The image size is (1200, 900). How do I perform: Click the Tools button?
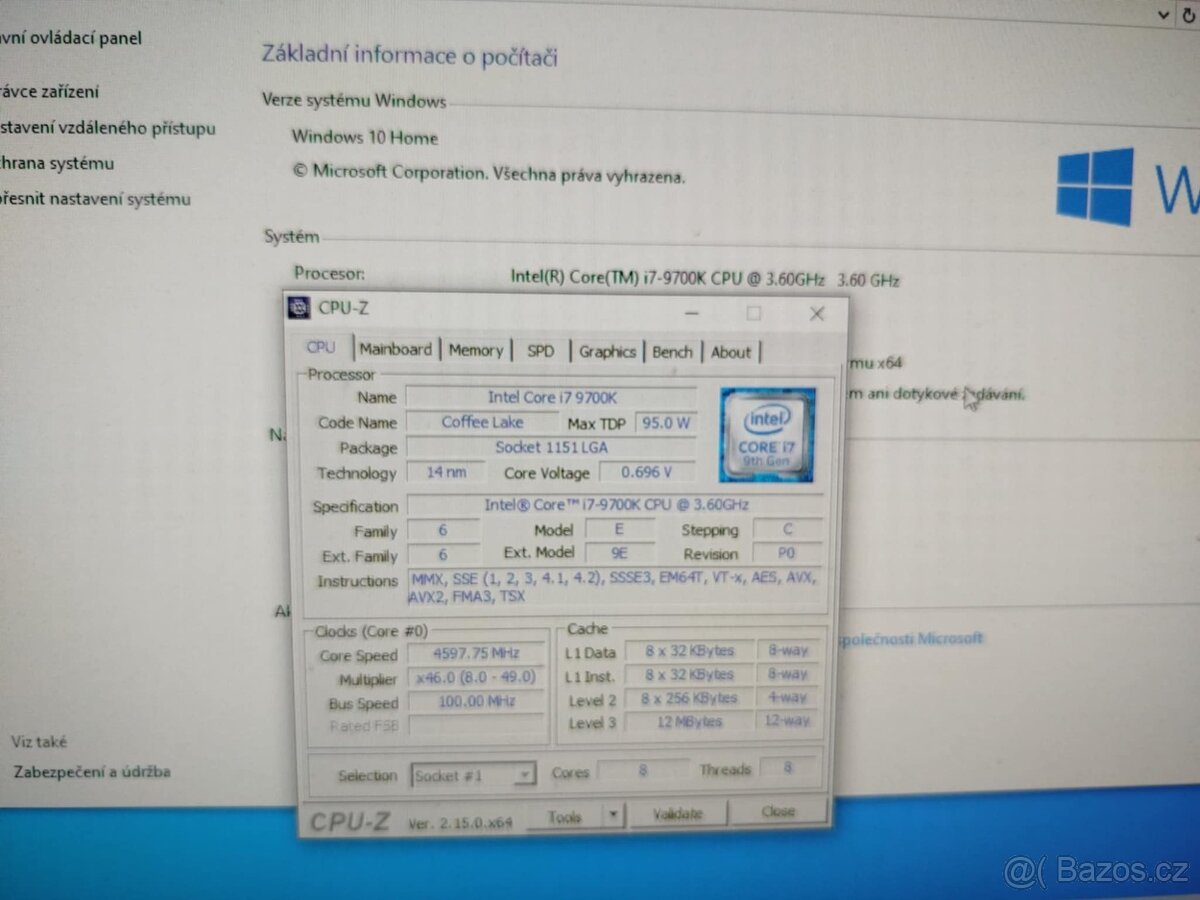564,816
